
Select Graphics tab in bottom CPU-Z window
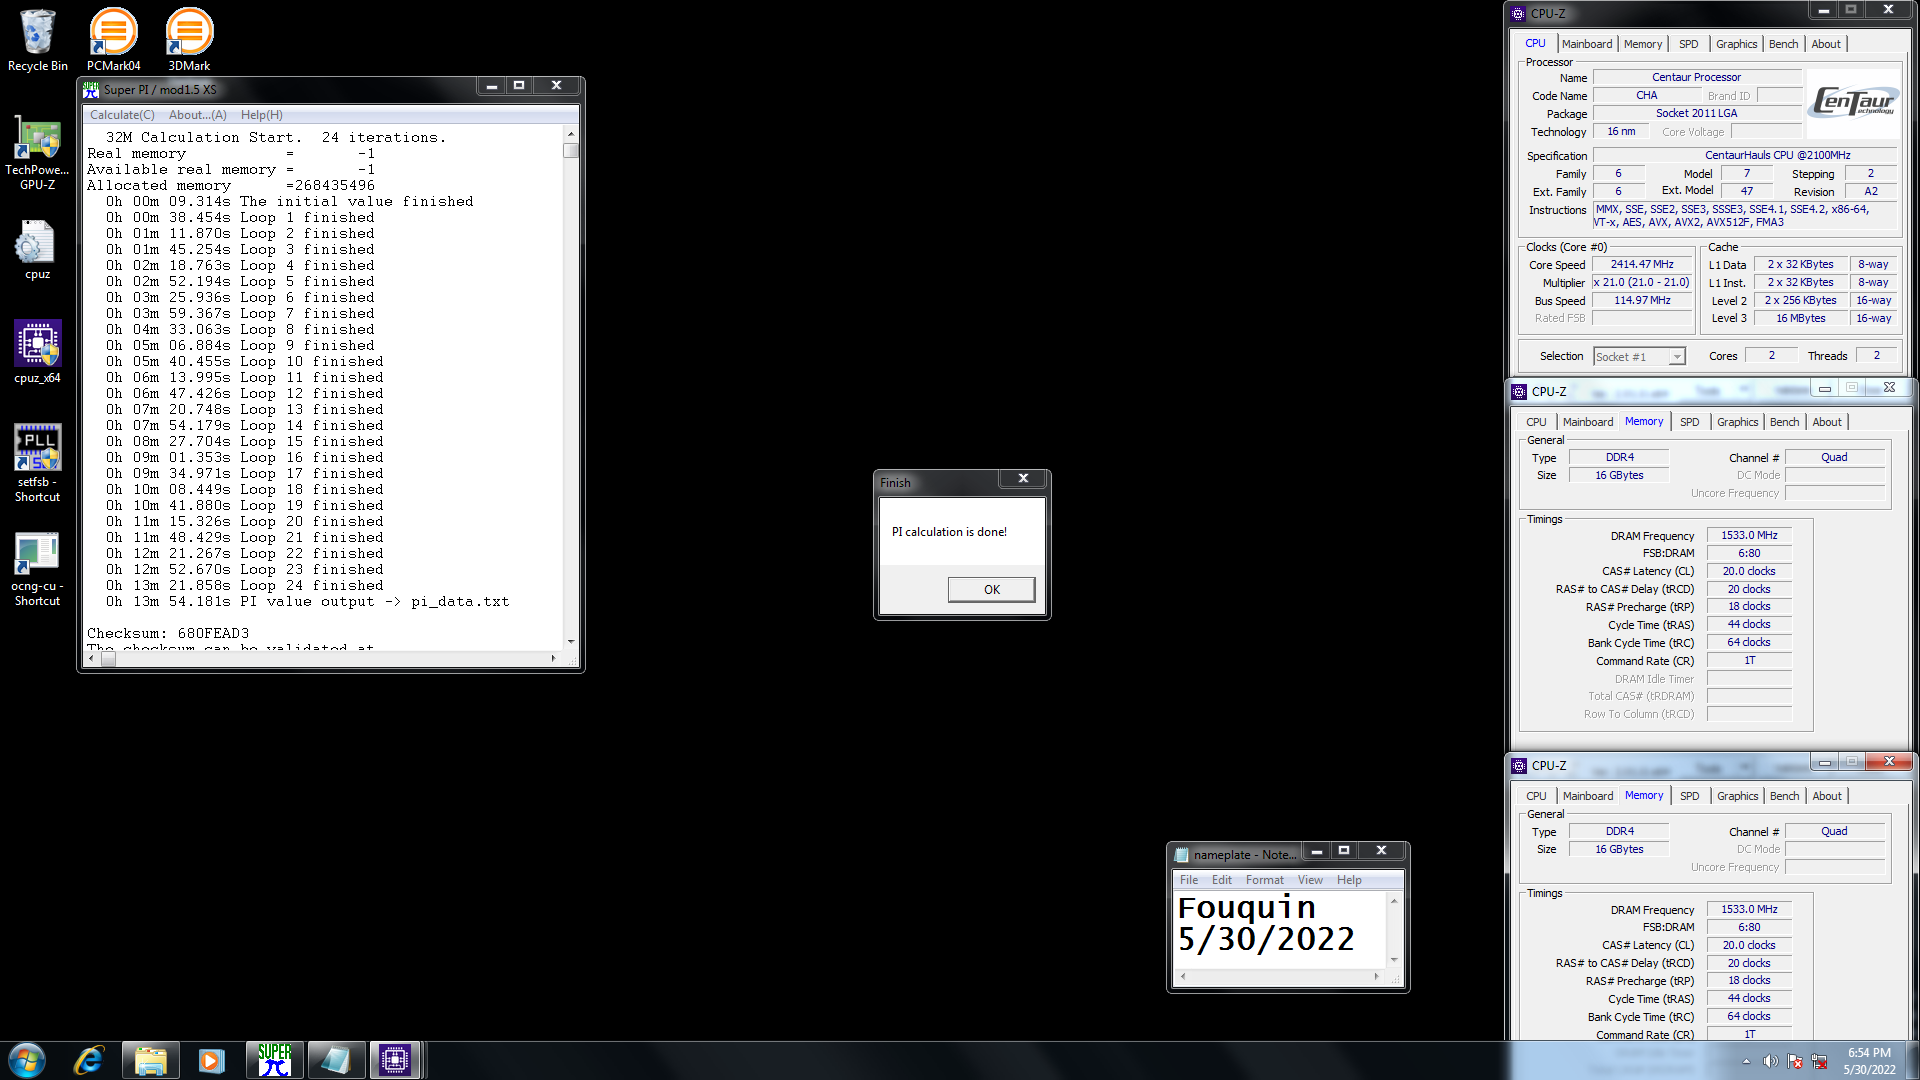click(x=1737, y=796)
